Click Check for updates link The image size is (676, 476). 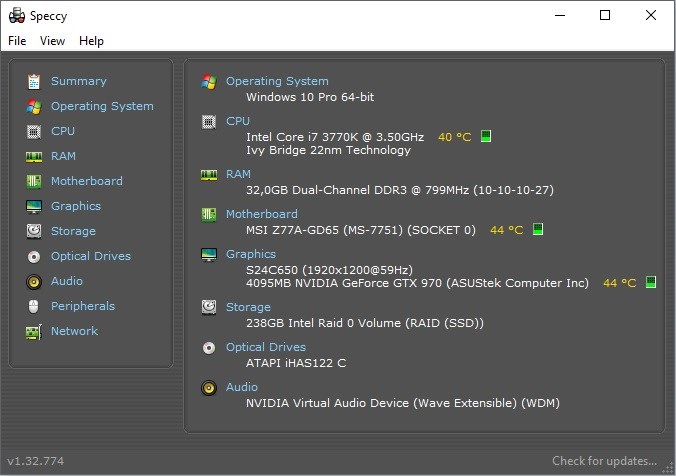pyautogui.click(x=604, y=461)
